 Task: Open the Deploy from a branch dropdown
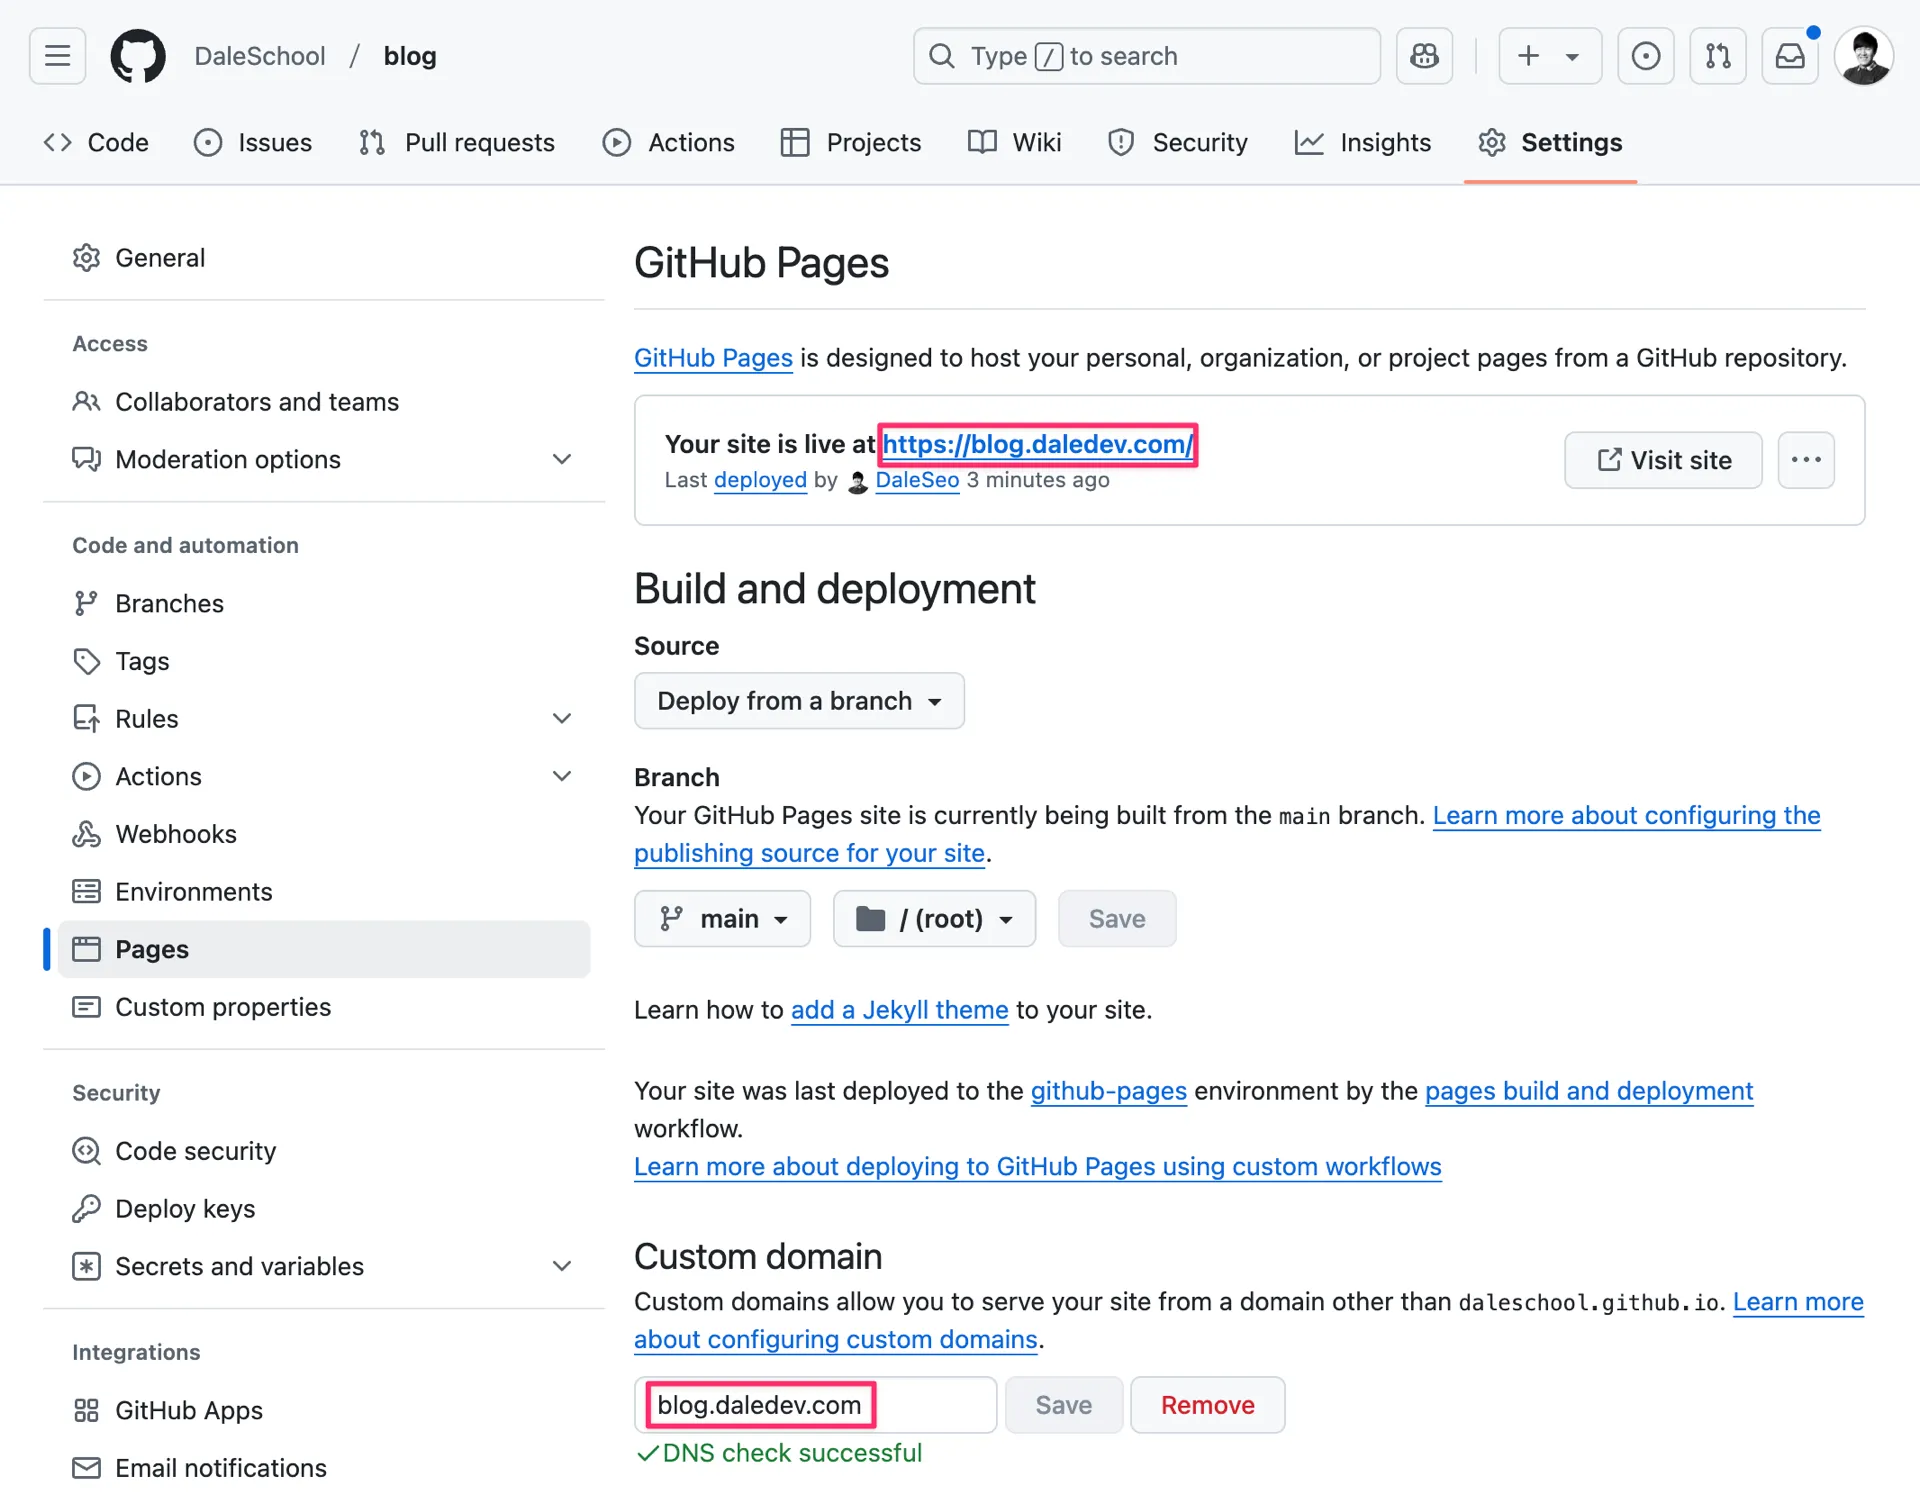798,700
